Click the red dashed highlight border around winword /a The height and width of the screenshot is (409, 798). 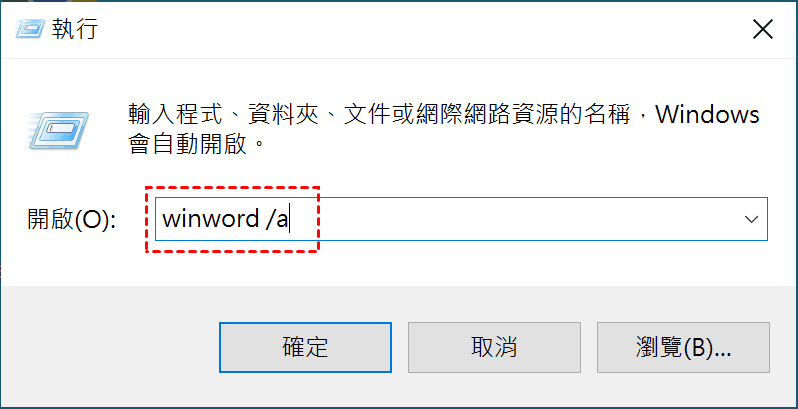pos(233,188)
